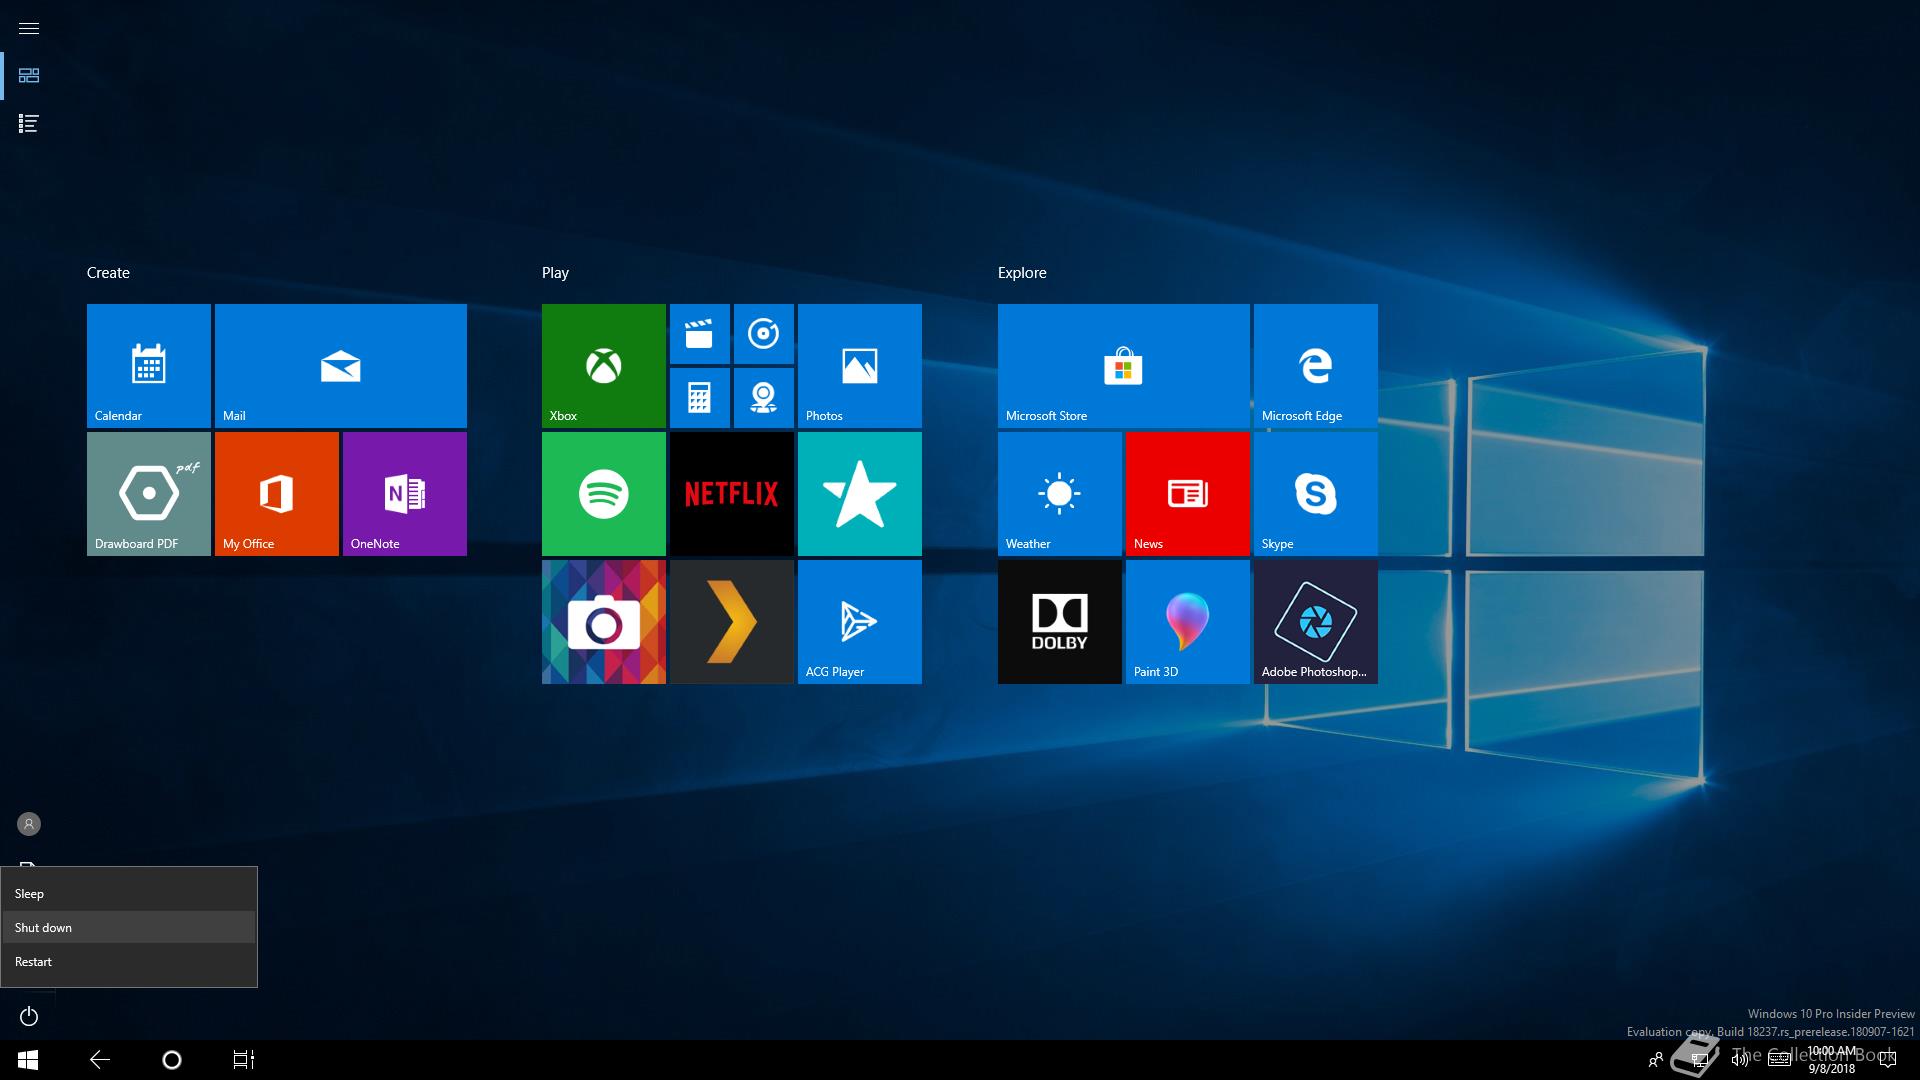Open the News tile
The height and width of the screenshot is (1080, 1920).
(x=1188, y=494)
